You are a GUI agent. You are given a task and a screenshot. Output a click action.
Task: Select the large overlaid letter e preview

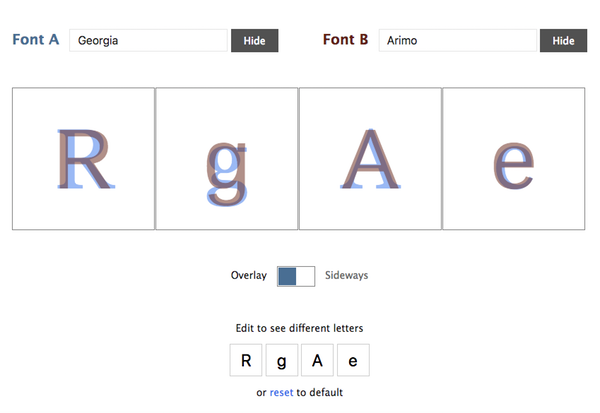(x=514, y=158)
